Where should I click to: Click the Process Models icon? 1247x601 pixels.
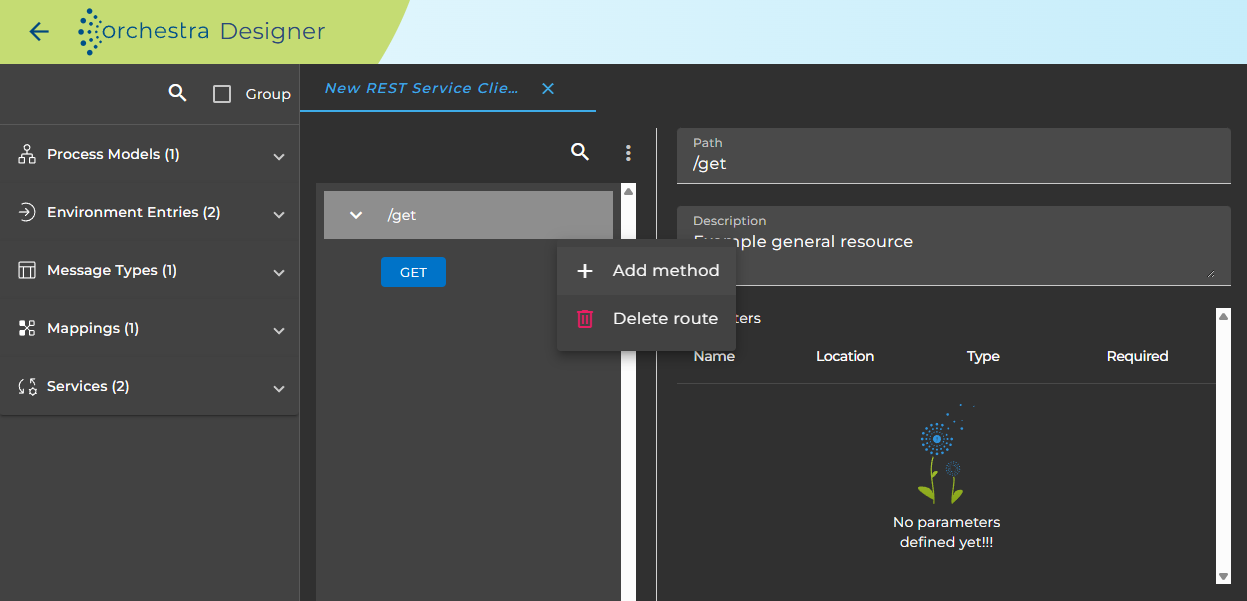[27, 154]
